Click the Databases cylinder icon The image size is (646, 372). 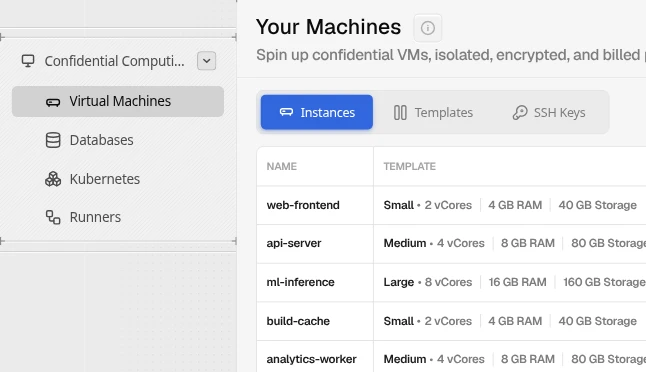[x=53, y=140]
